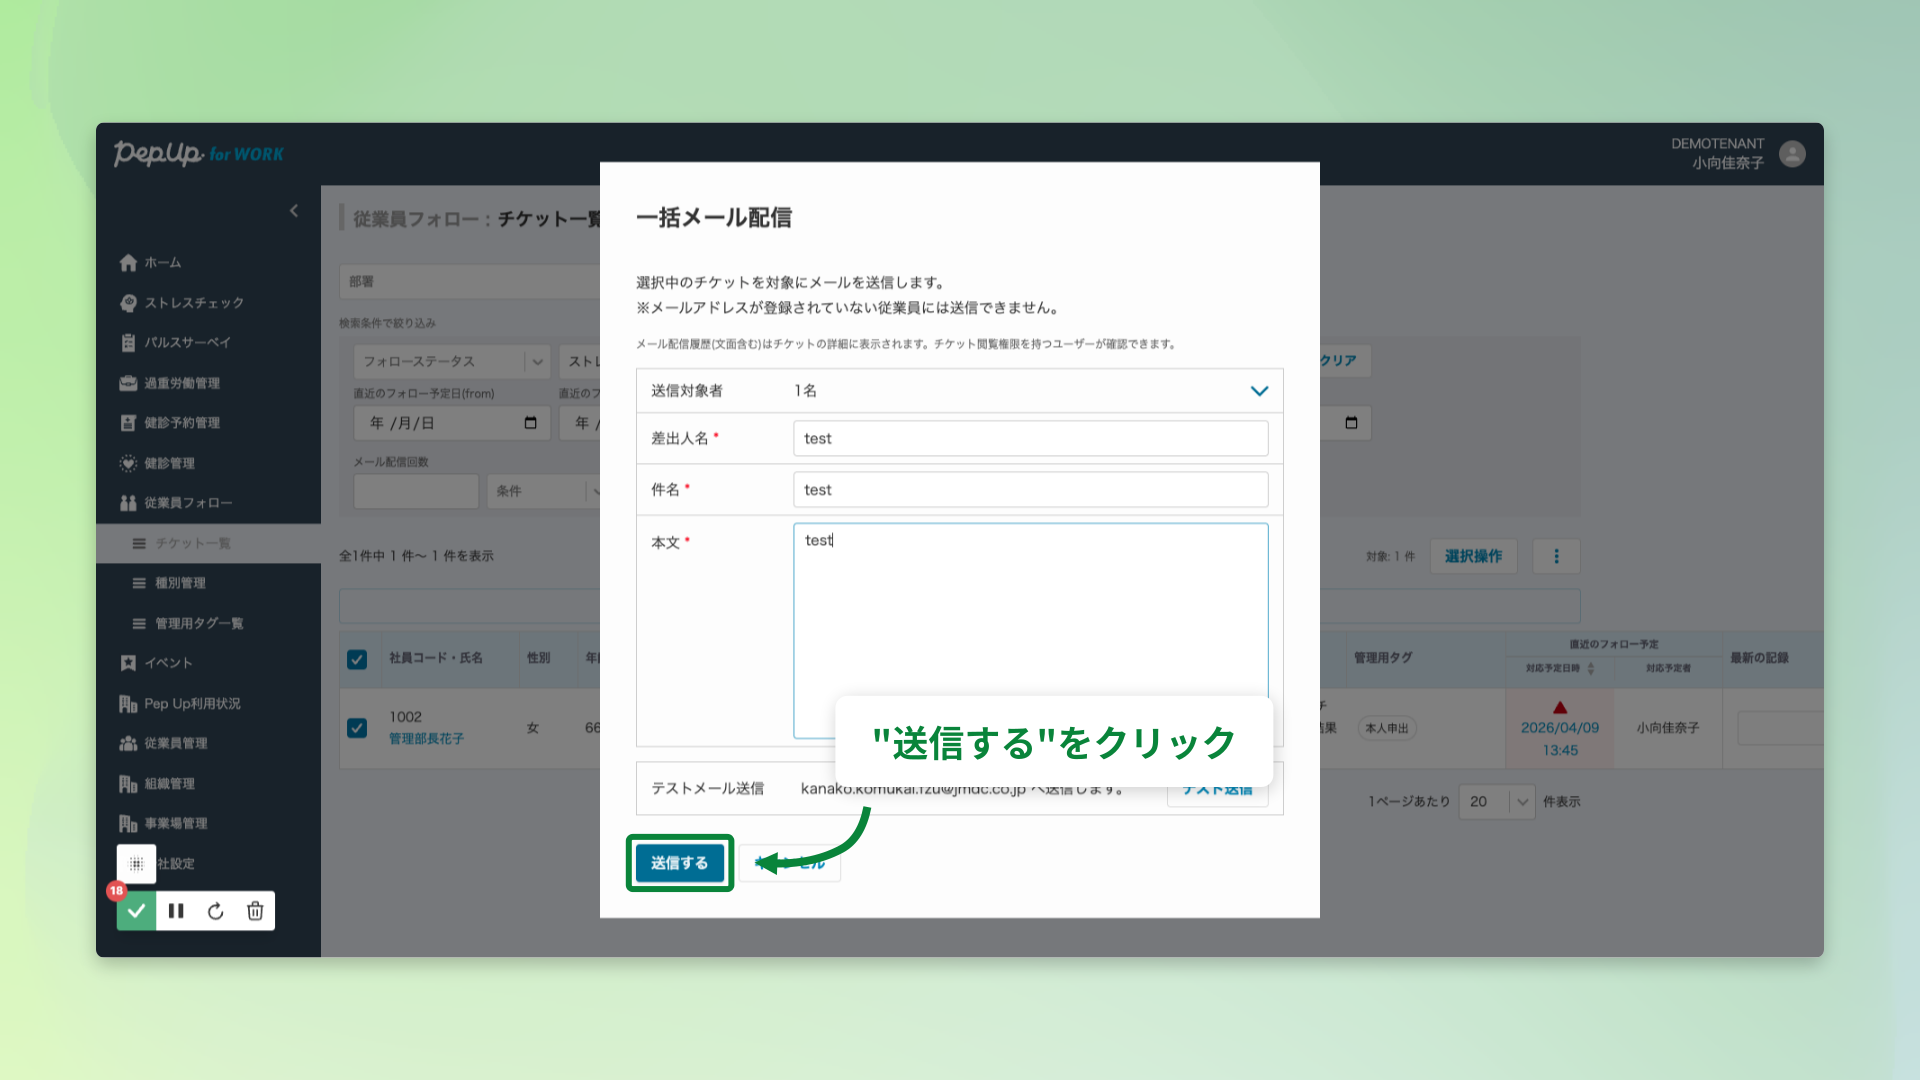
Task: Click the 2026/04/09 follow-up date cell
Action: [x=1560, y=728]
